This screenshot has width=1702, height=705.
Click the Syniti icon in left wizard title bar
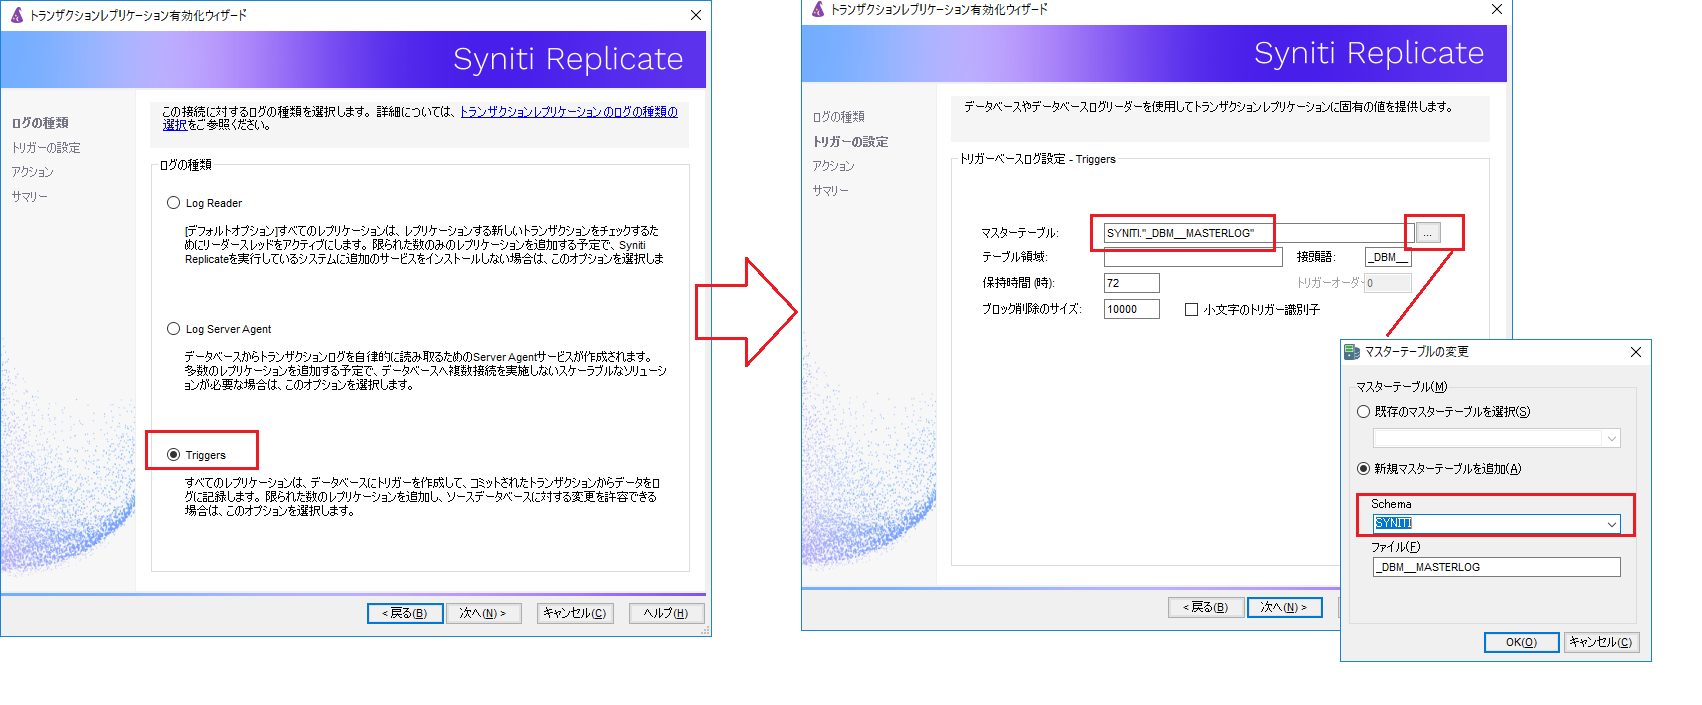point(17,15)
